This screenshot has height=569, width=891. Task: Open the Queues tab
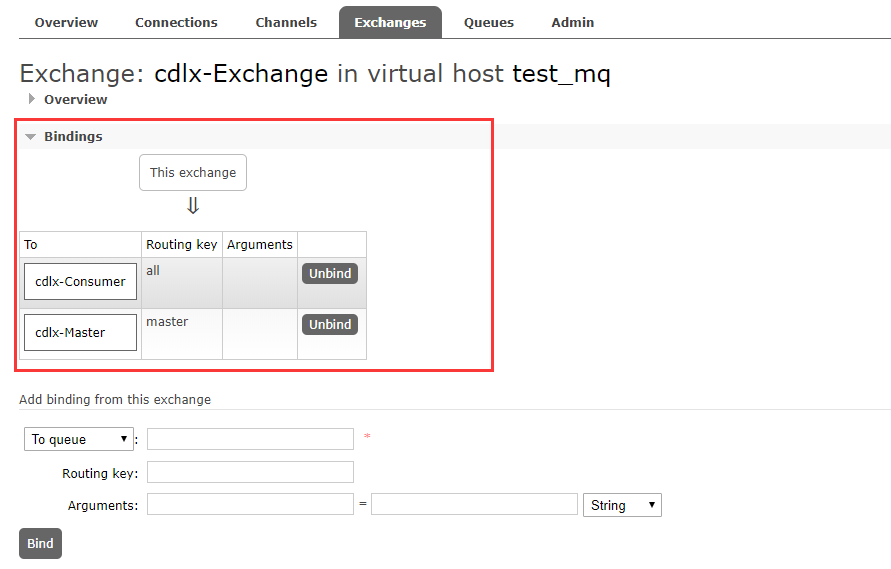(x=489, y=22)
